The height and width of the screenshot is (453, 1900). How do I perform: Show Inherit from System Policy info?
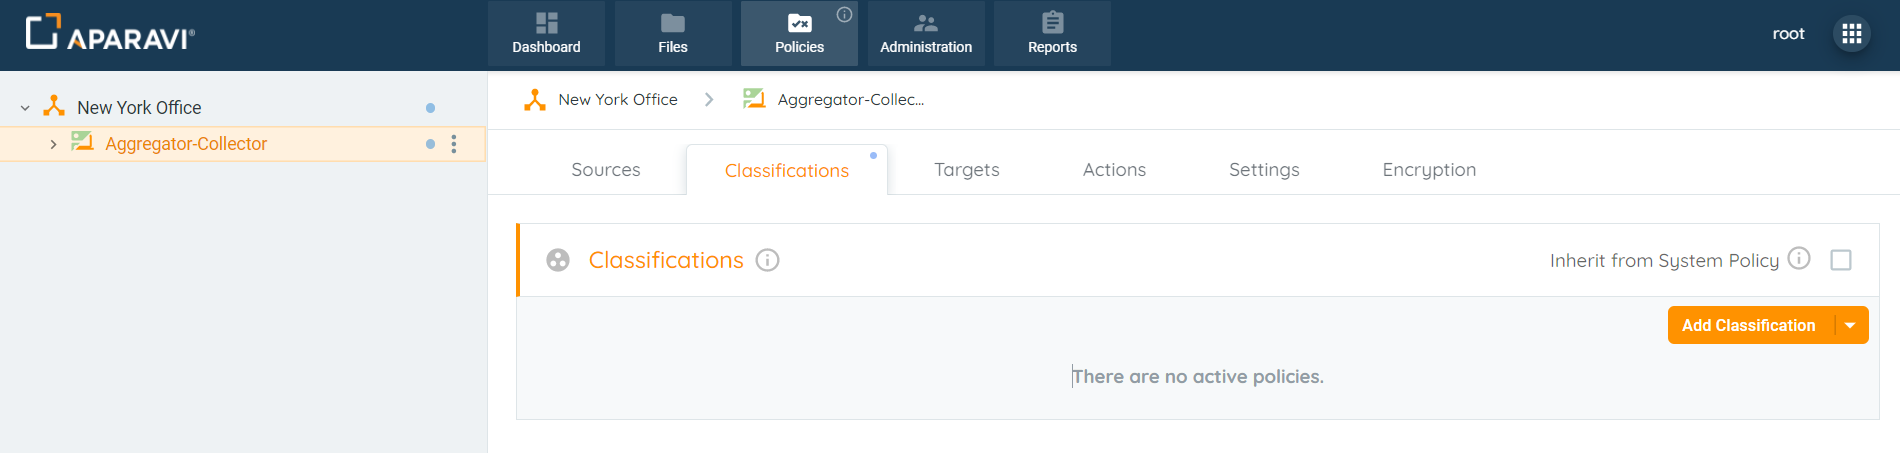(x=1799, y=258)
